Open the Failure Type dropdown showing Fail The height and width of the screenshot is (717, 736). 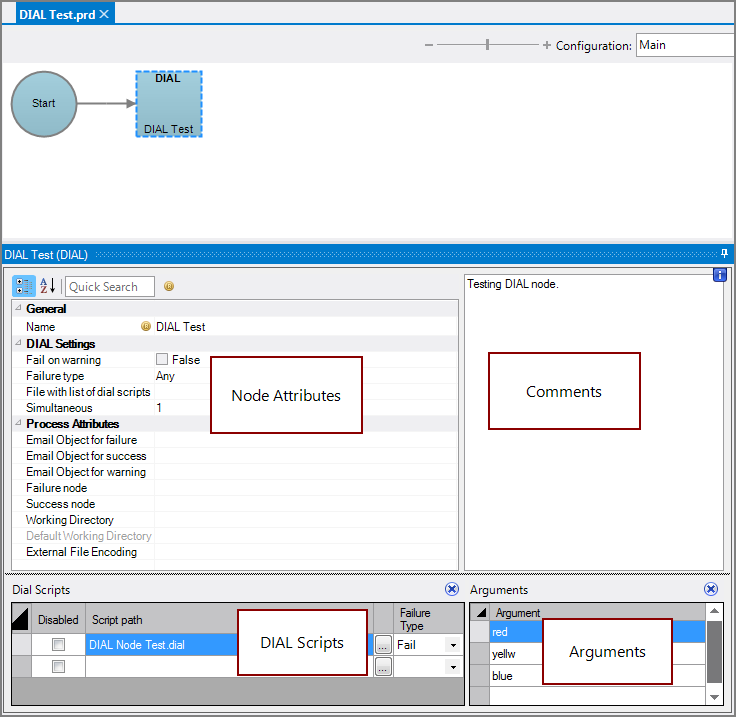tap(453, 645)
